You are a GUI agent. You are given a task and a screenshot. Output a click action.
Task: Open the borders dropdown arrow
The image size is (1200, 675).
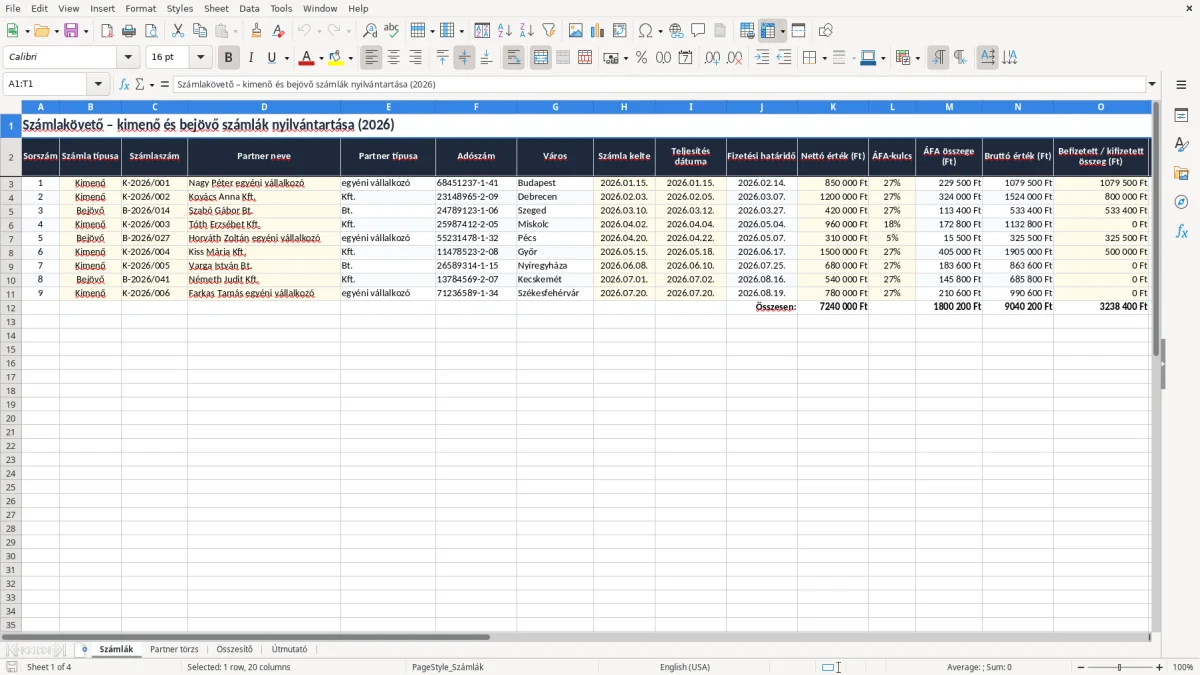pos(824,58)
